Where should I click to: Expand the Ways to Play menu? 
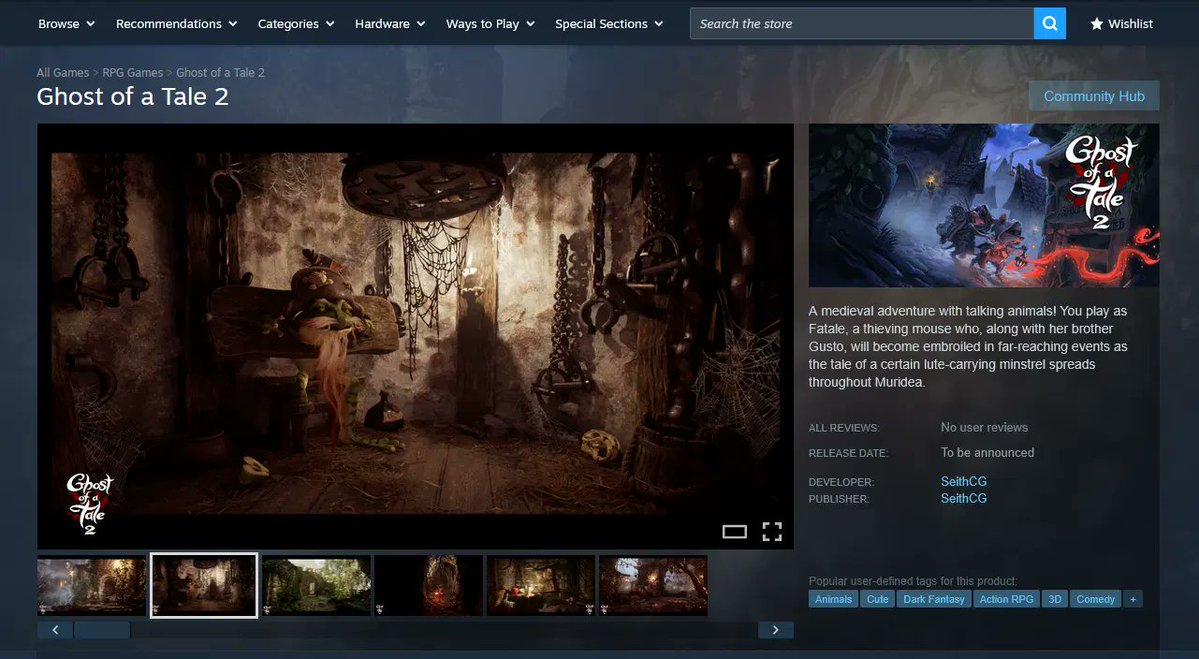click(490, 24)
